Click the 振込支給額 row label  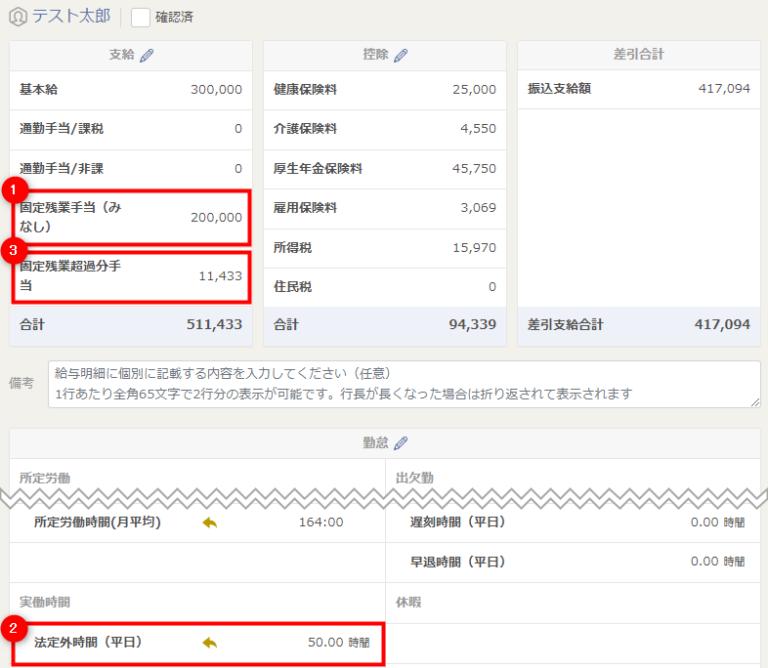tap(559, 89)
